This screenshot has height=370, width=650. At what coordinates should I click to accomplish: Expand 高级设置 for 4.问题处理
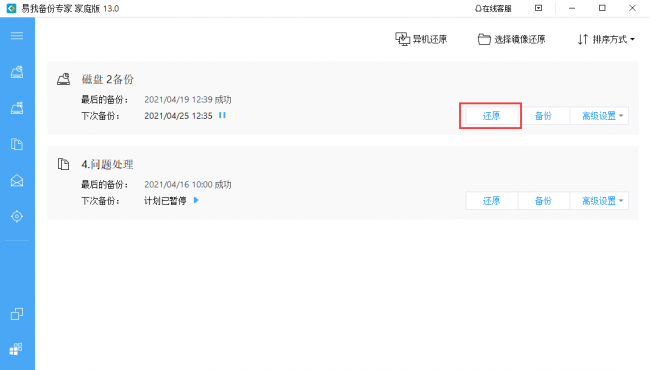[599, 201]
